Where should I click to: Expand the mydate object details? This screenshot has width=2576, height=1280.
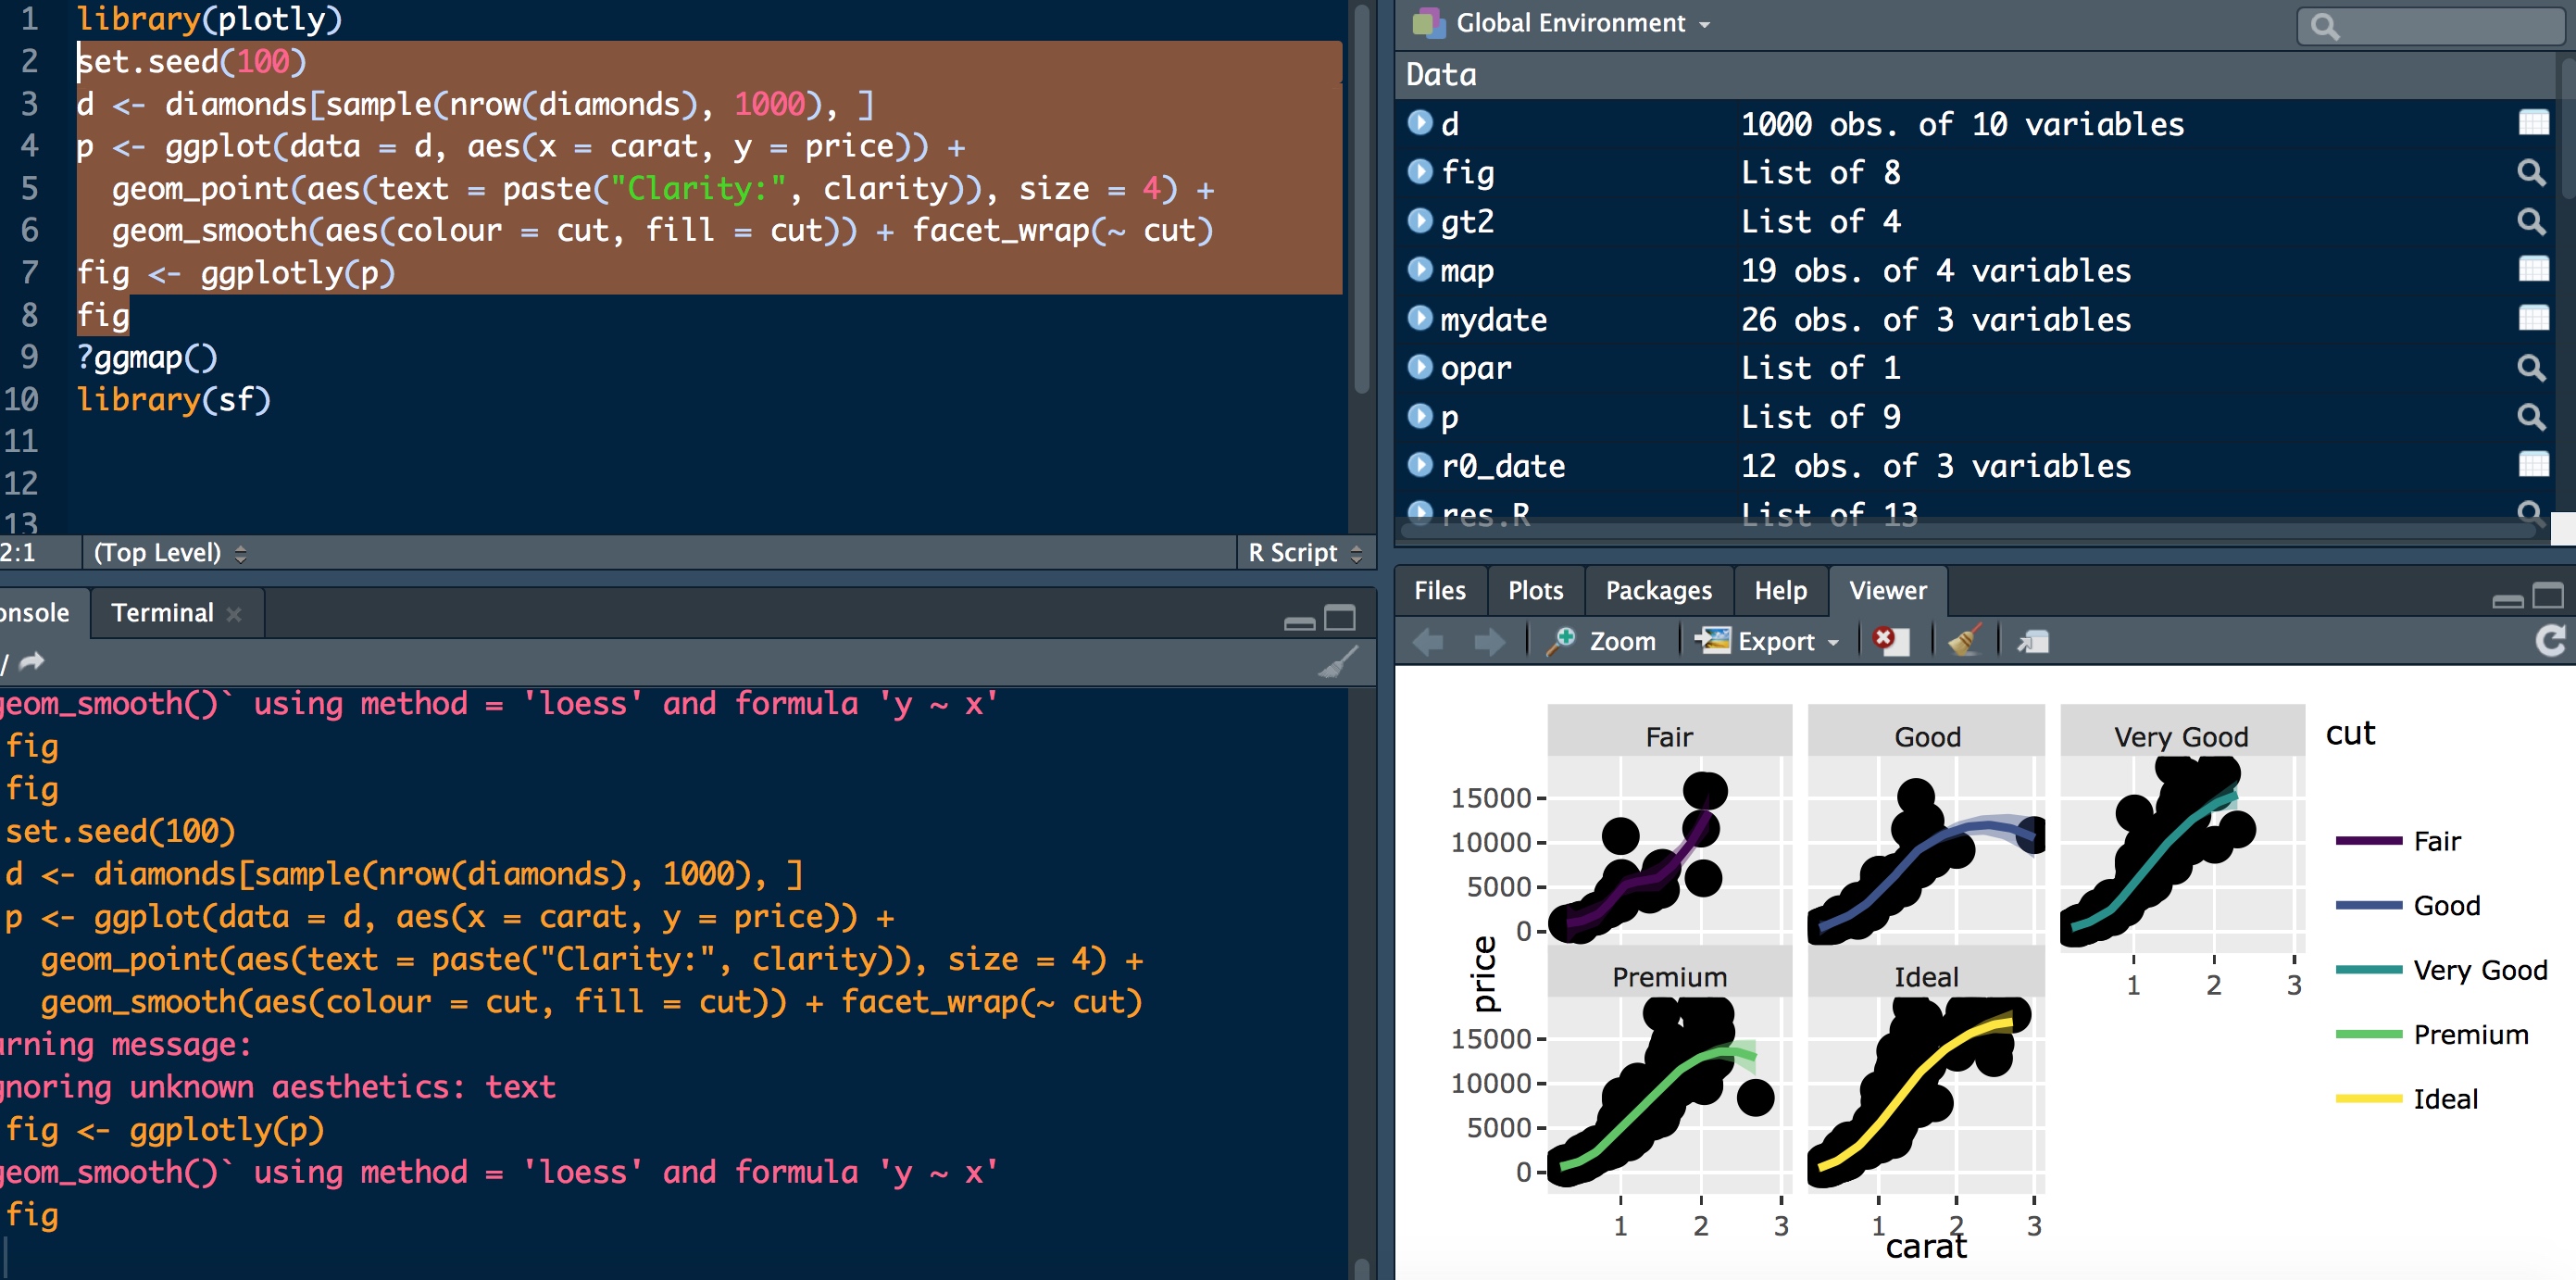pos(1420,318)
